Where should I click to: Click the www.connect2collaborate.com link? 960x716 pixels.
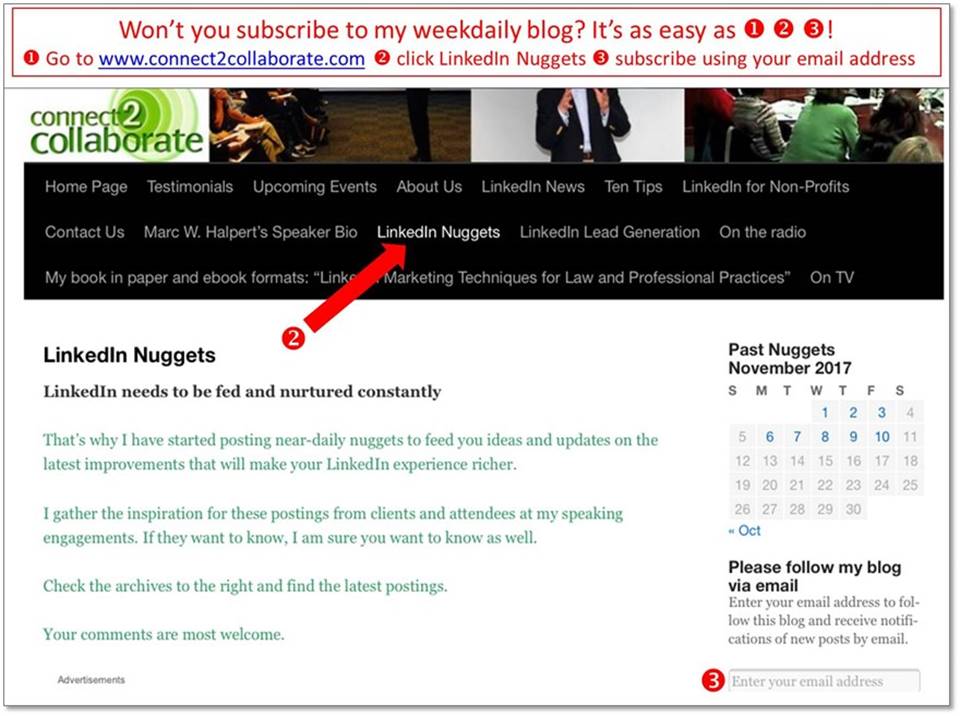231,58
